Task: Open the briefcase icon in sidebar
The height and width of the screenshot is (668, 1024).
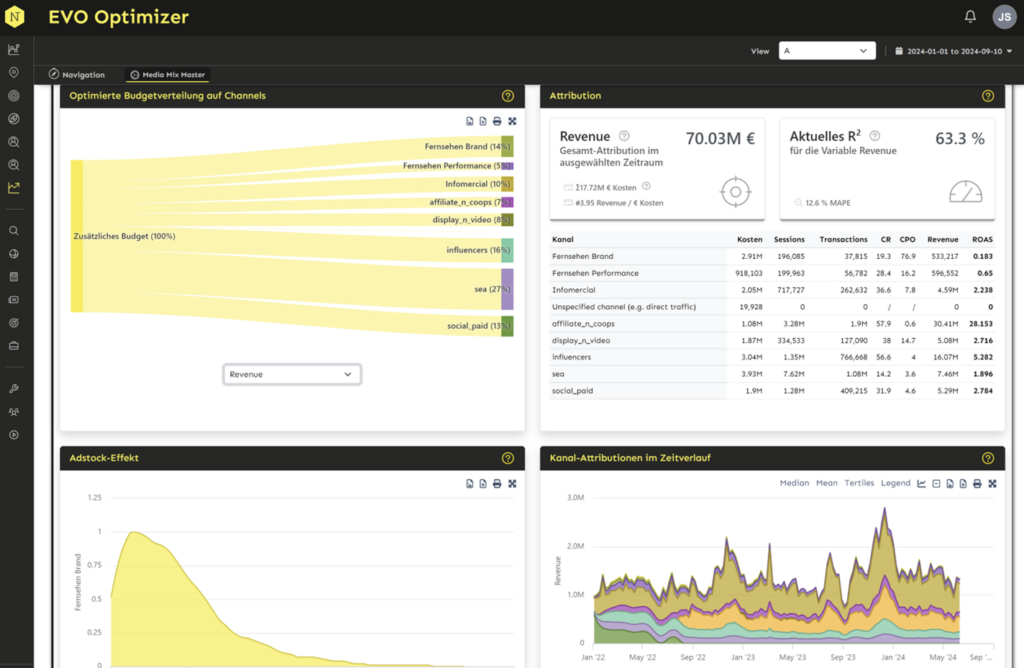Action: click(14, 346)
